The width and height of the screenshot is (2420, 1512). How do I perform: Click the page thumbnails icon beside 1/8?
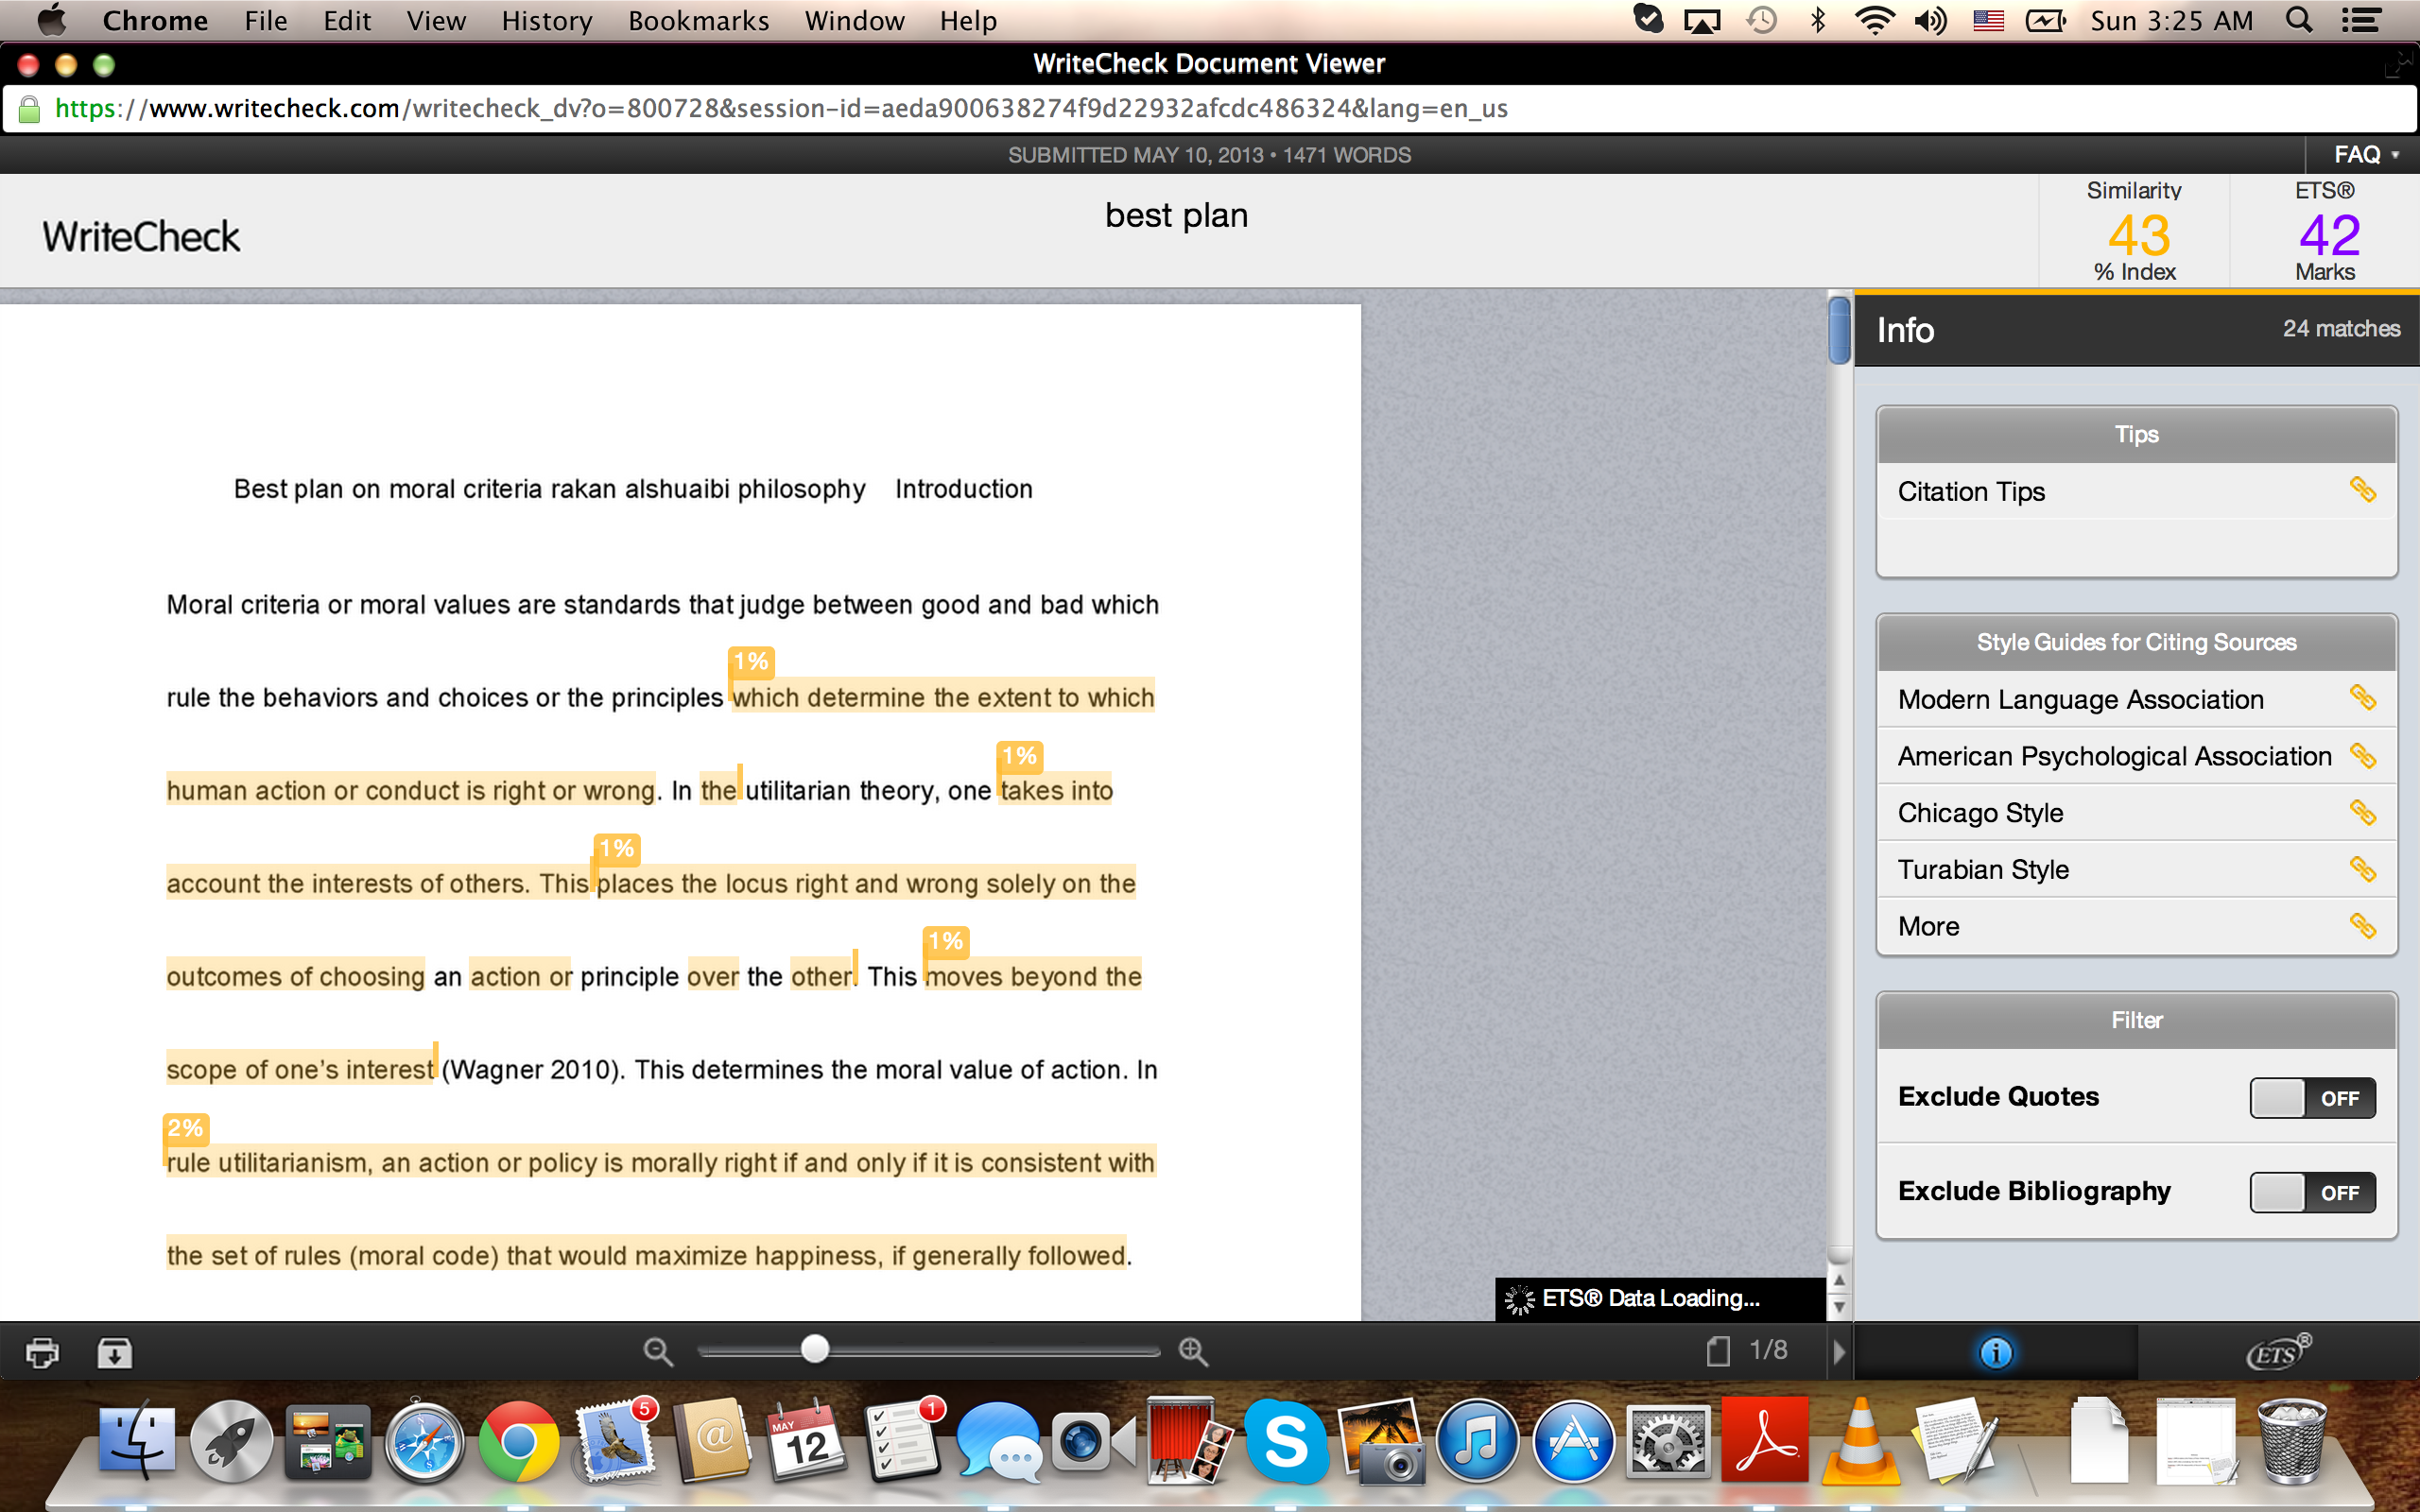coord(1718,1351)
